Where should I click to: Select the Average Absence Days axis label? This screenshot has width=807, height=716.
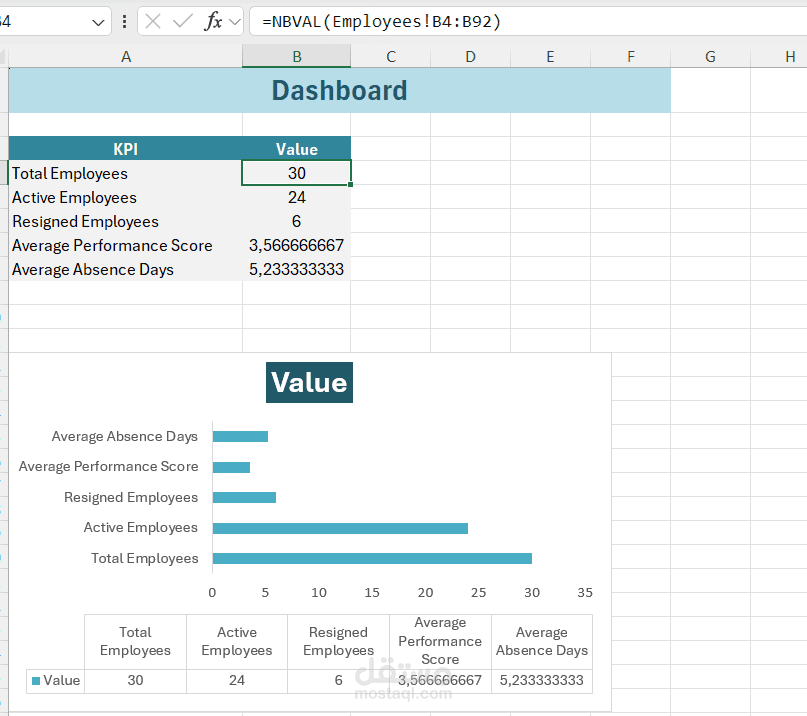coord(124,436)
